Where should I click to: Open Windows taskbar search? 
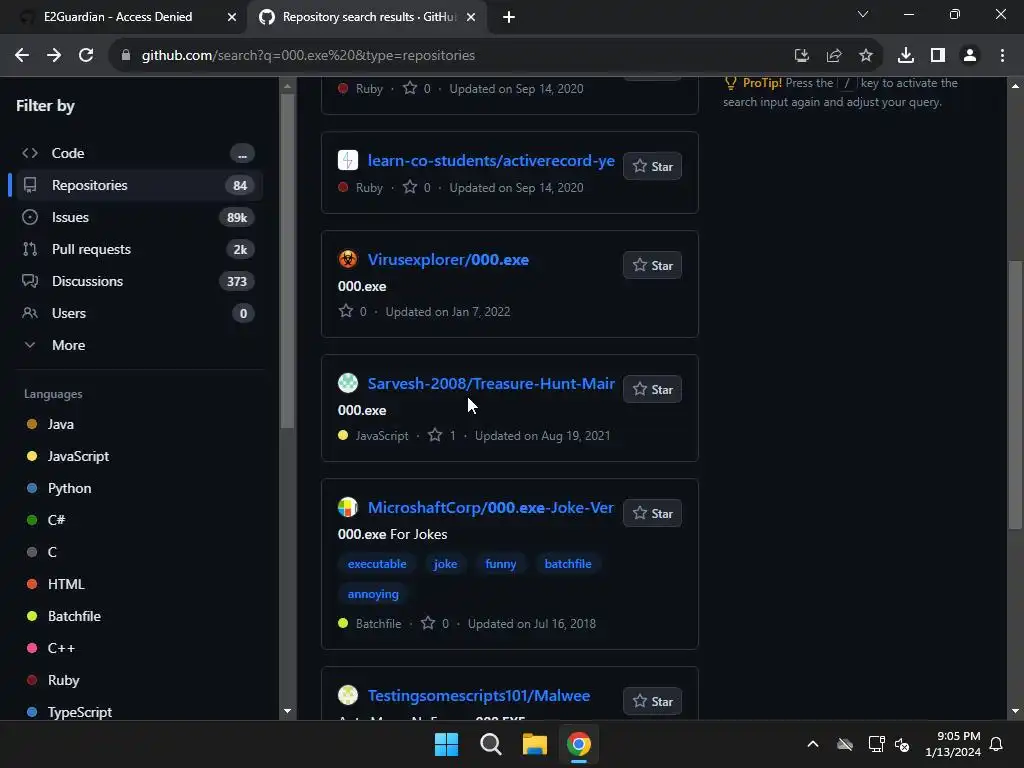click(490, 744)
